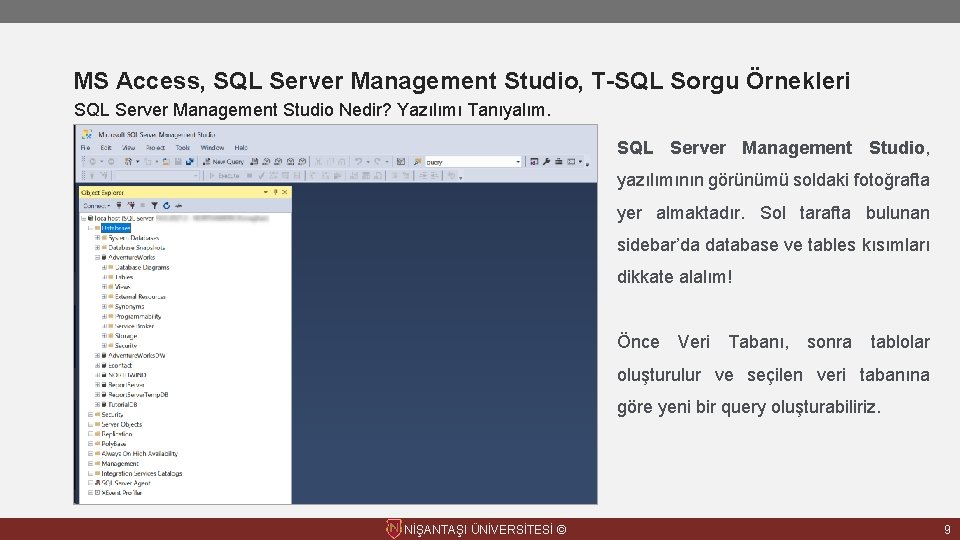Close the Object Explorer panel

[x=285, y=192]
